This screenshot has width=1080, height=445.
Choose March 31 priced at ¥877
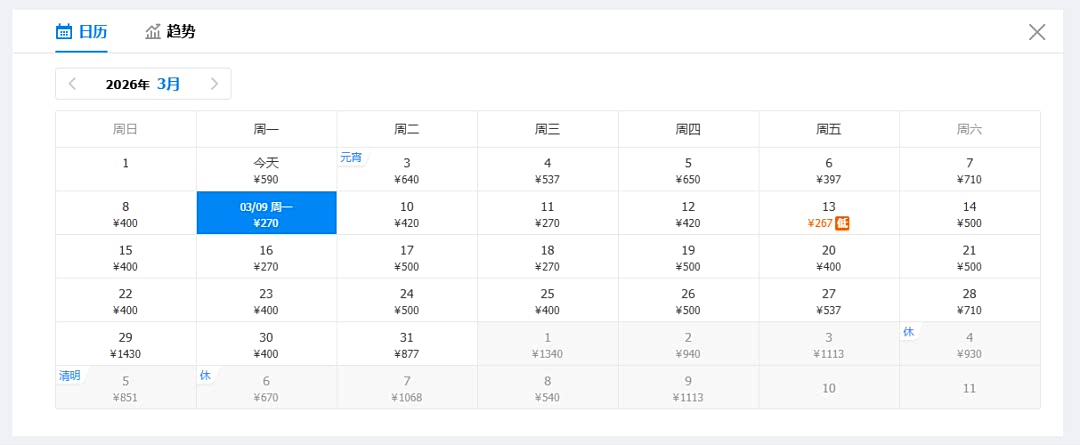point(407,344)
